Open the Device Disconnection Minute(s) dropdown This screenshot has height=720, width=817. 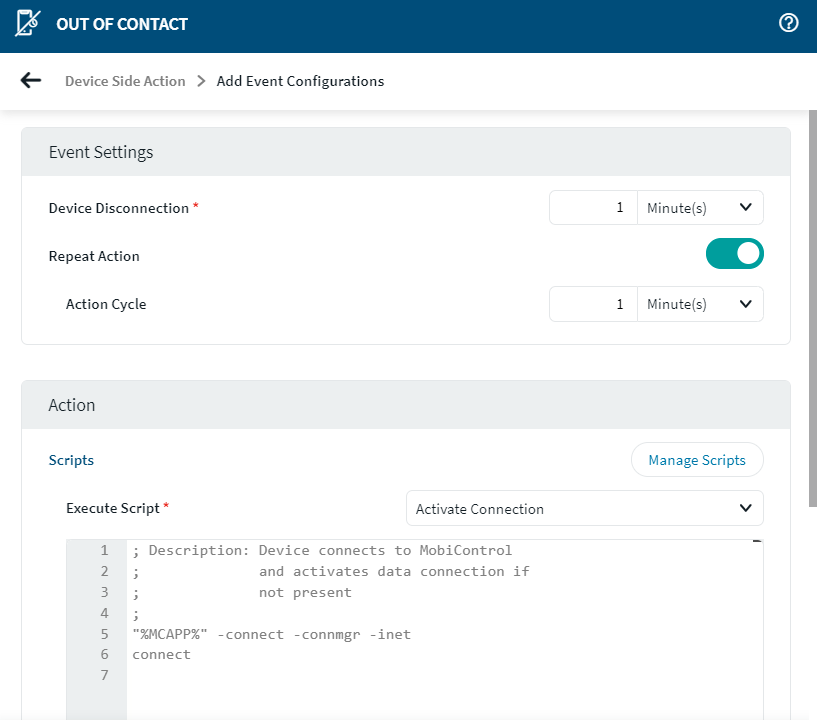pyautogui.click(x=700, y=208)
